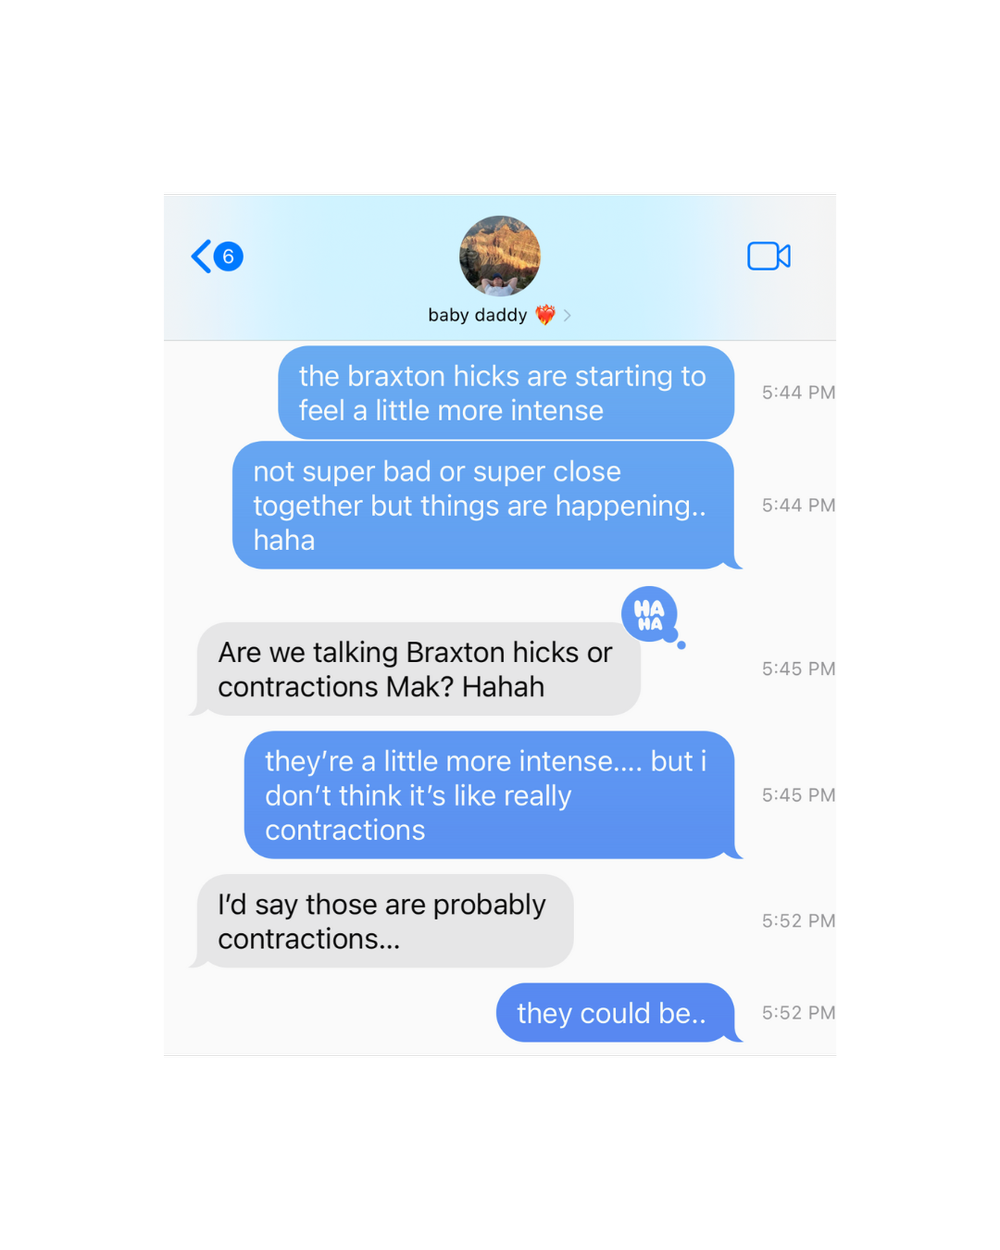Tap the Are we talking Braxton hicks message
This screenshot has width=1000, height=1250.
[418, 669]
